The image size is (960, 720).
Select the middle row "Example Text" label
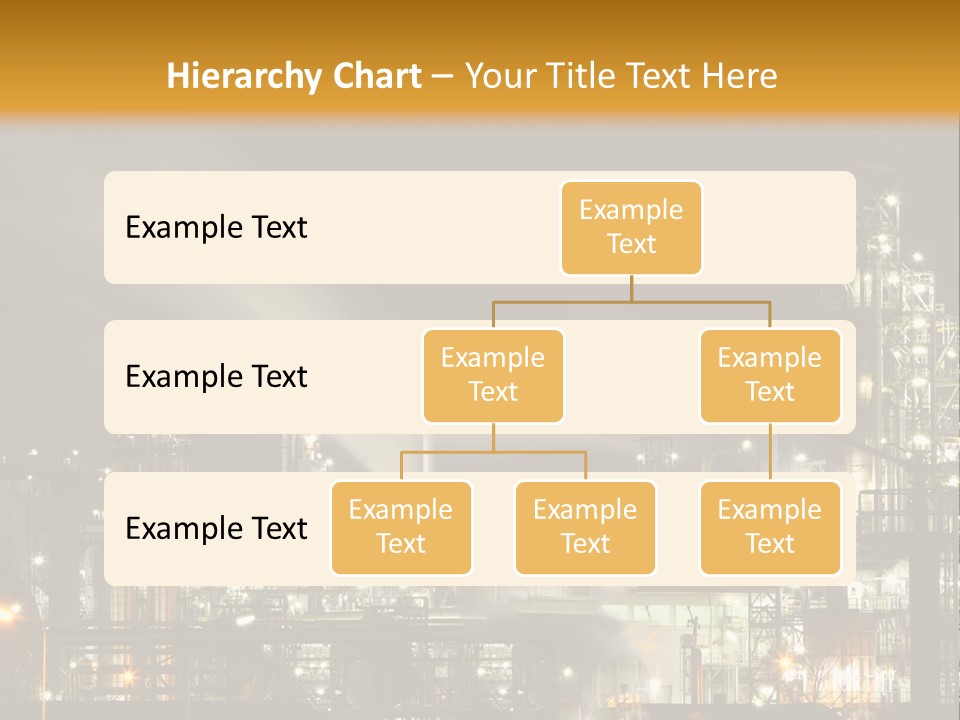[216, 377]
